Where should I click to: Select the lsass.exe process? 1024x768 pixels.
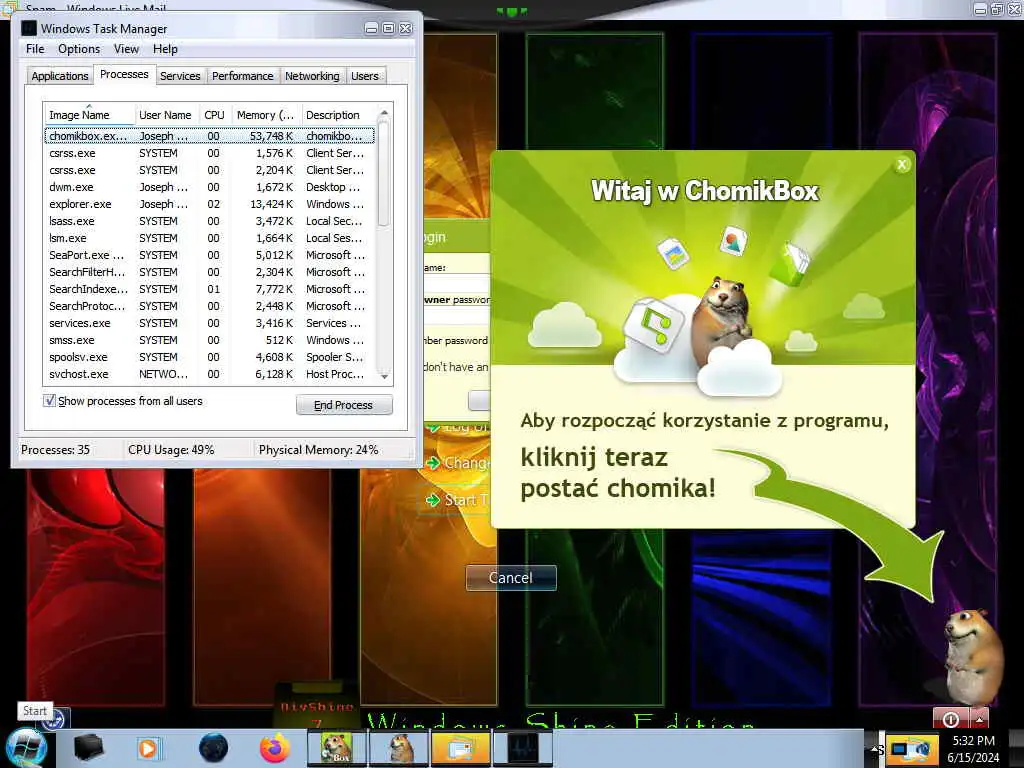click(210, 221)
